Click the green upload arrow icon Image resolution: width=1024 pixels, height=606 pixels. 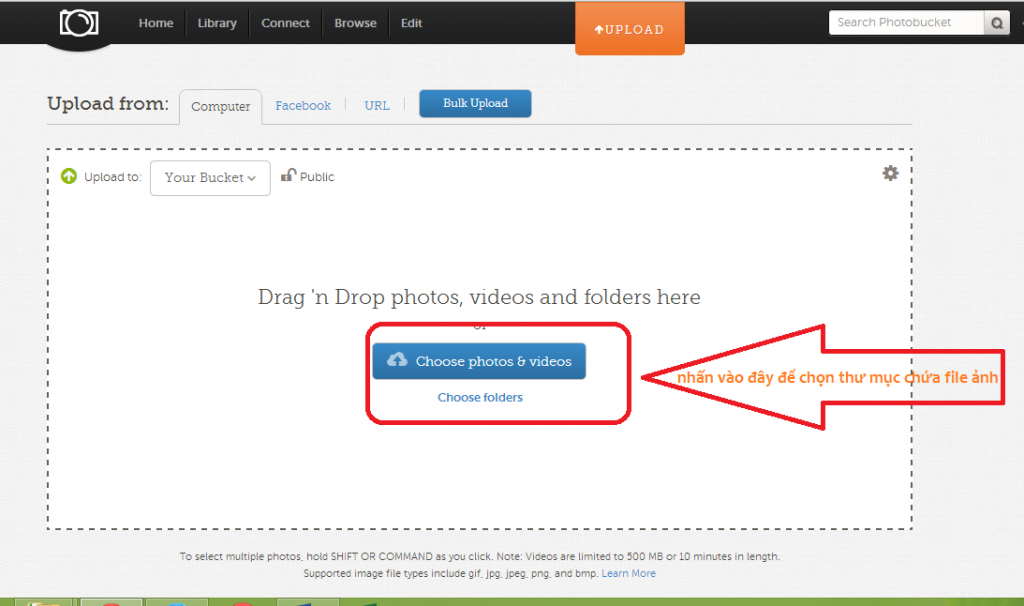[69, 176]
